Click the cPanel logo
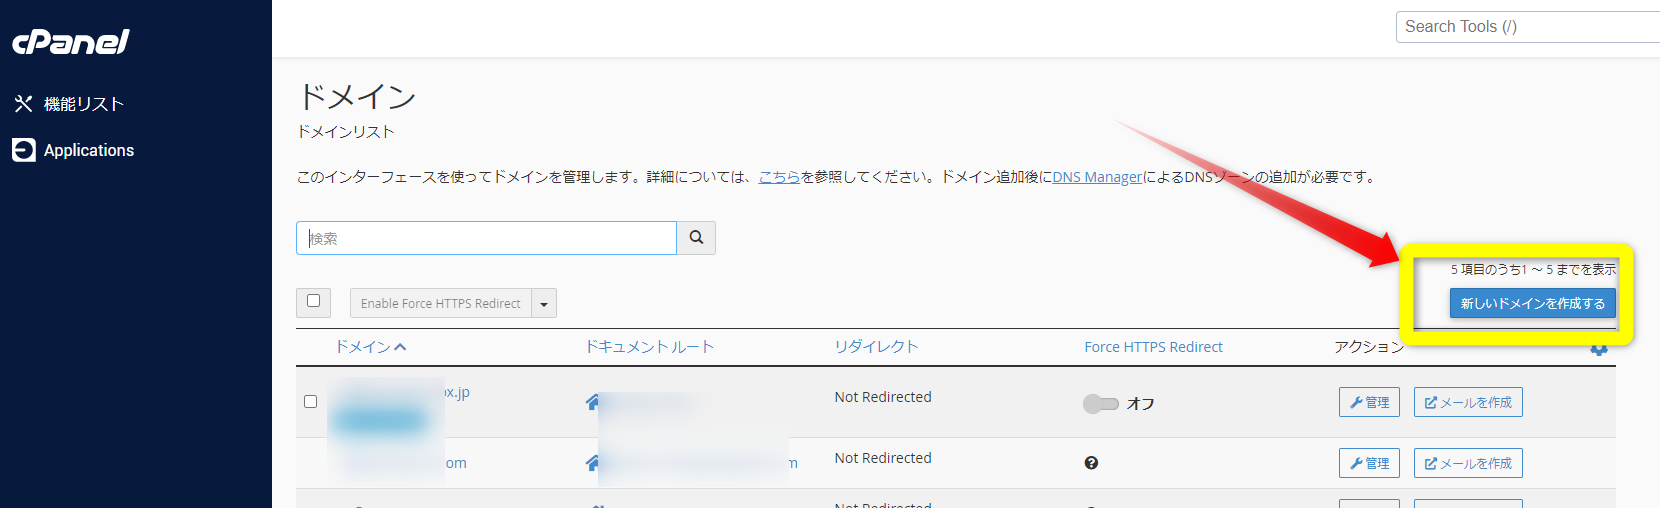The height and width of the screenshot is (508, 1660). (x=70, y=41)
